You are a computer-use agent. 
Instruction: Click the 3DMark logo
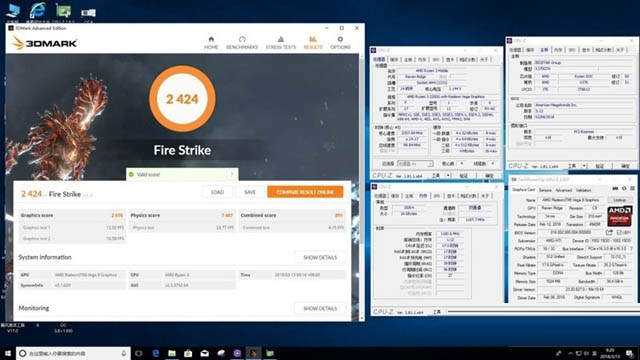[x=44, y=43]
